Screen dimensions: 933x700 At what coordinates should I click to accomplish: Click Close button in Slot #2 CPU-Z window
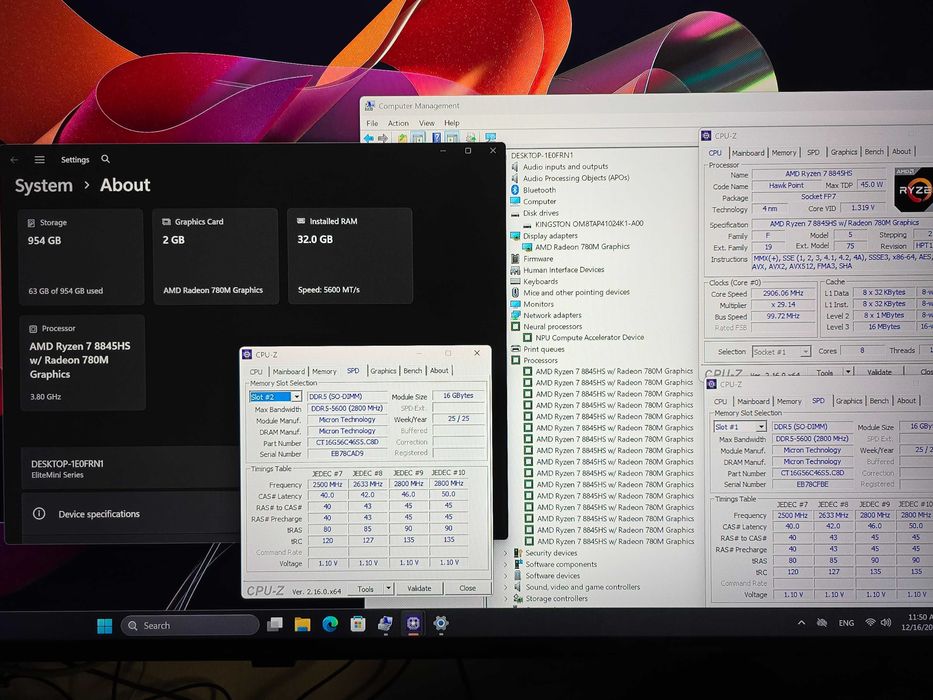[467, 588]
